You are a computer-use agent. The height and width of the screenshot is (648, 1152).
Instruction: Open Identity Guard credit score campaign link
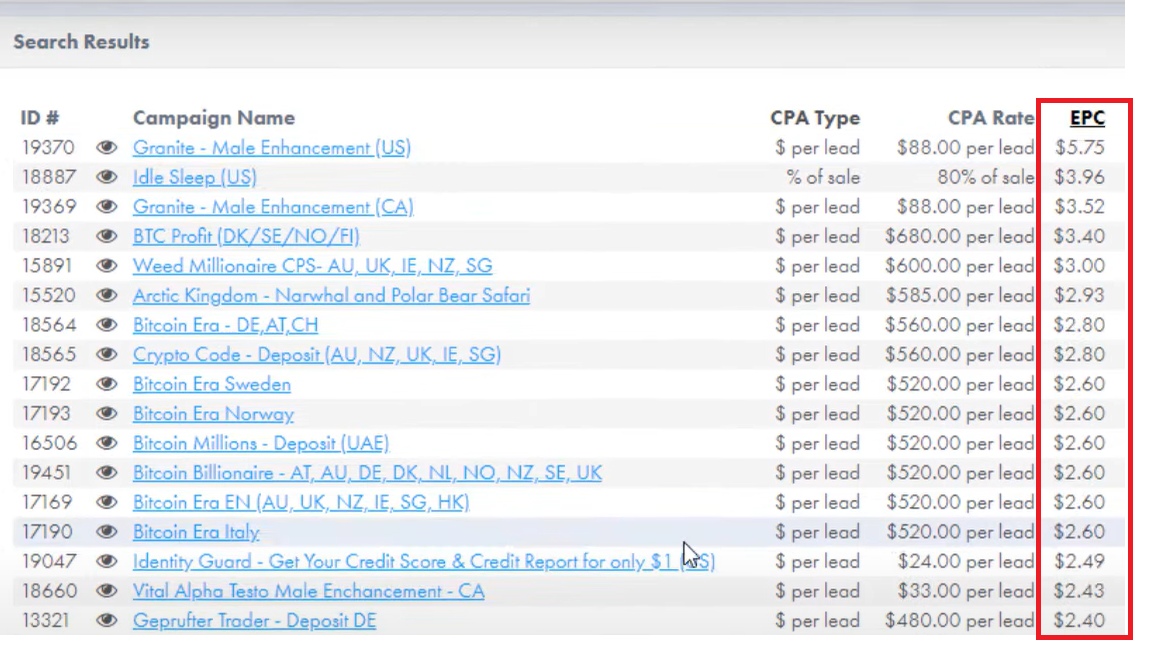coord(424,561)
